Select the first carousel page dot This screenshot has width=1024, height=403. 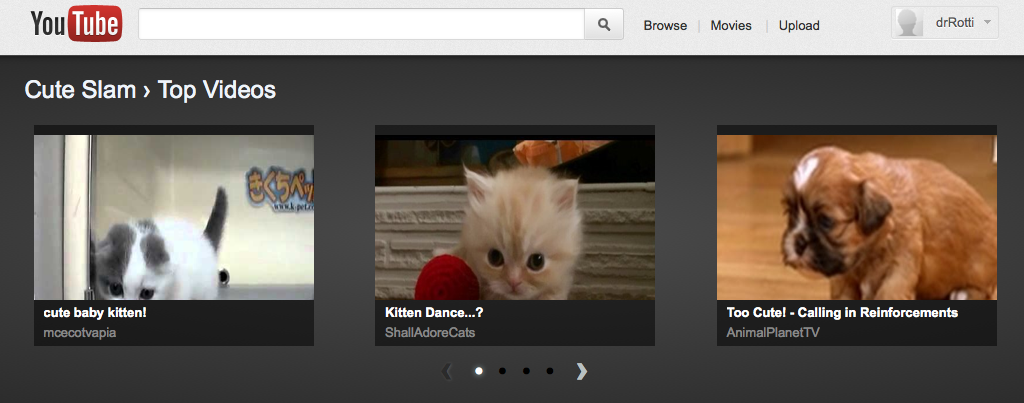(479, 371)
